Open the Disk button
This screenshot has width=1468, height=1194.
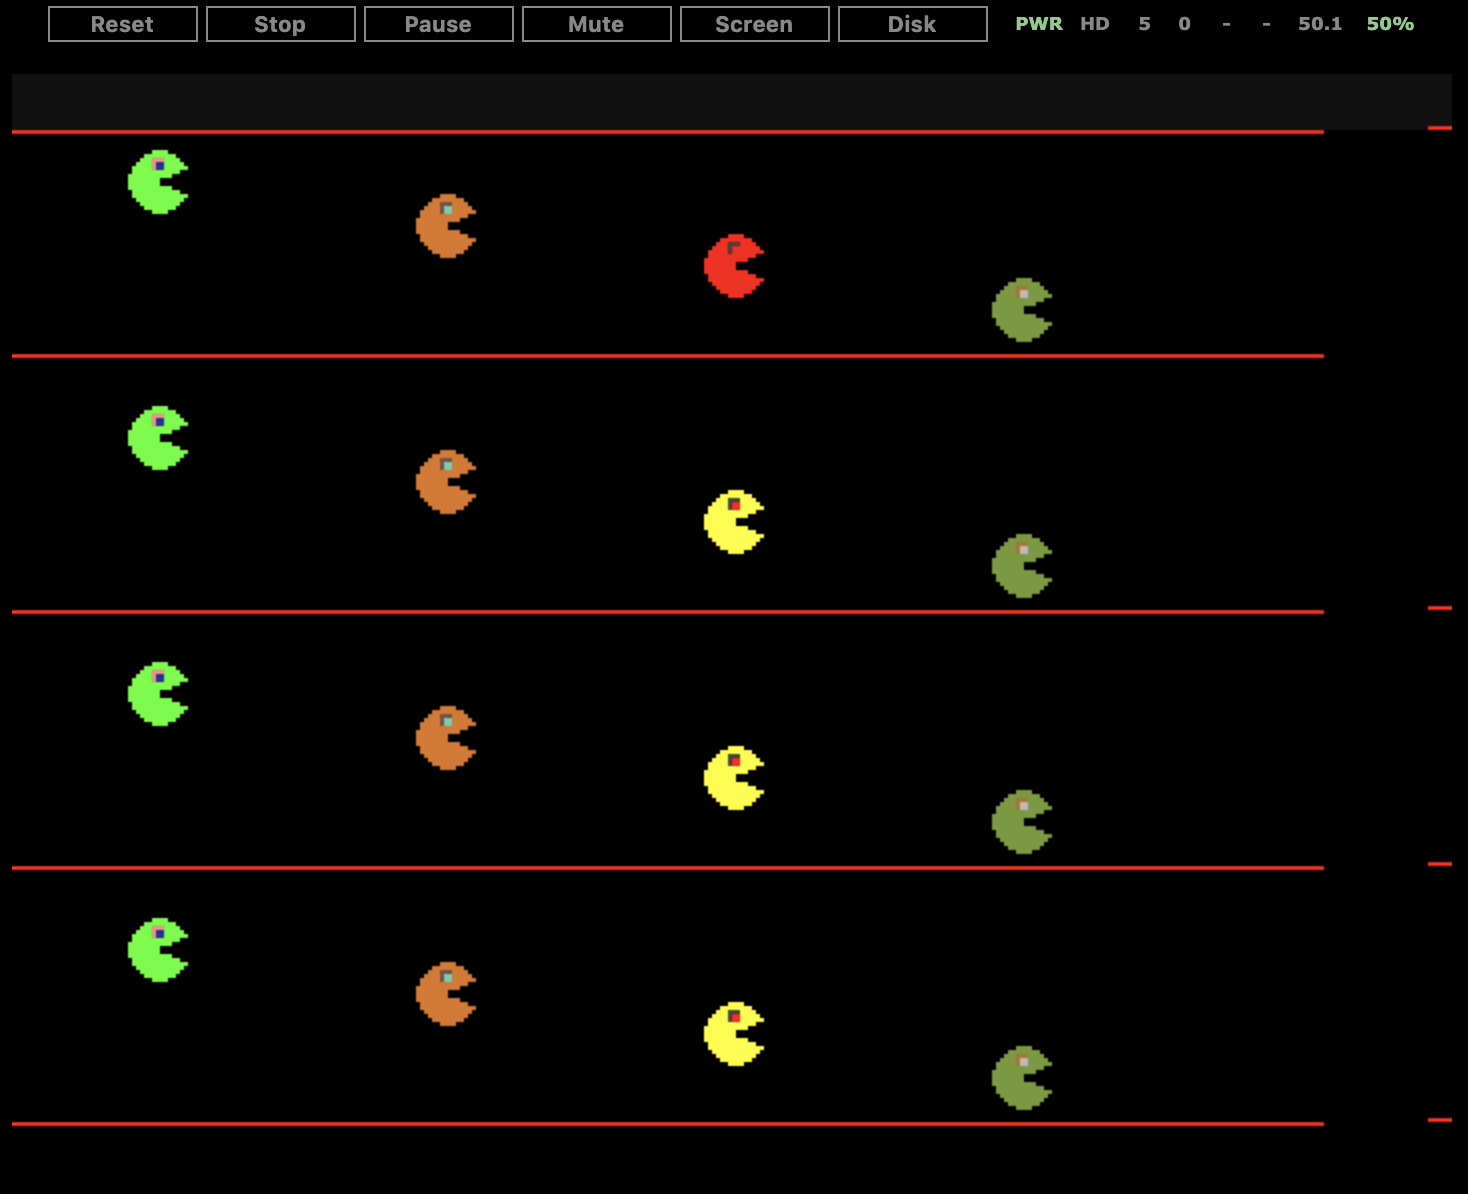click(913, 24)
